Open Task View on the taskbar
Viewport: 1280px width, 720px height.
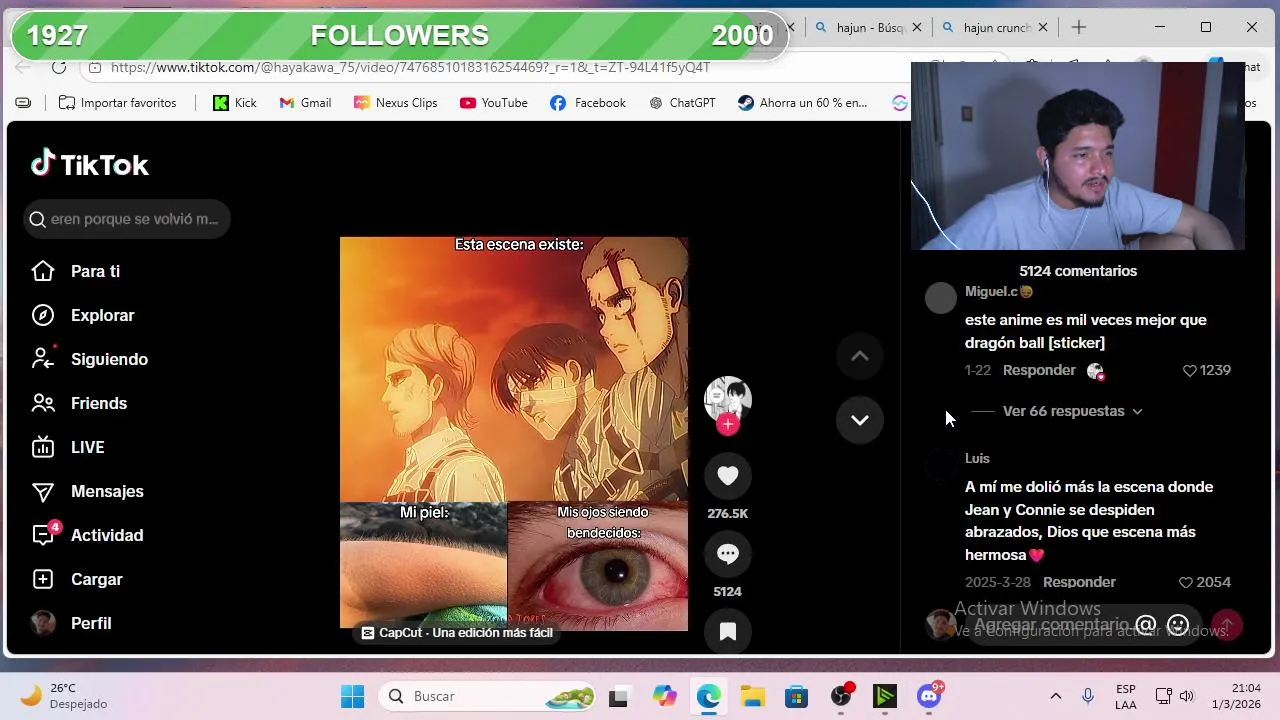(x=618, y=697)
